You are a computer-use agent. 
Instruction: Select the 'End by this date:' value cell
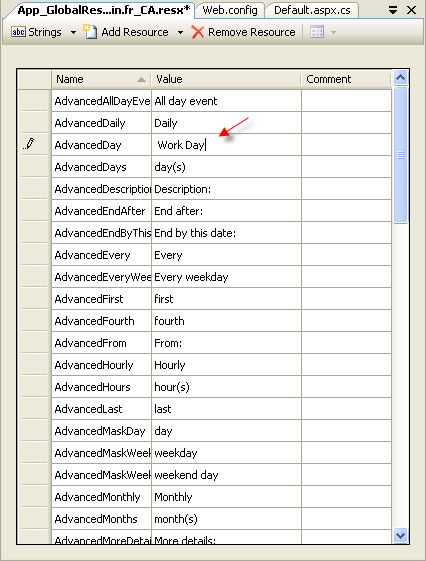pyautogui.click(x=227, y=233)
